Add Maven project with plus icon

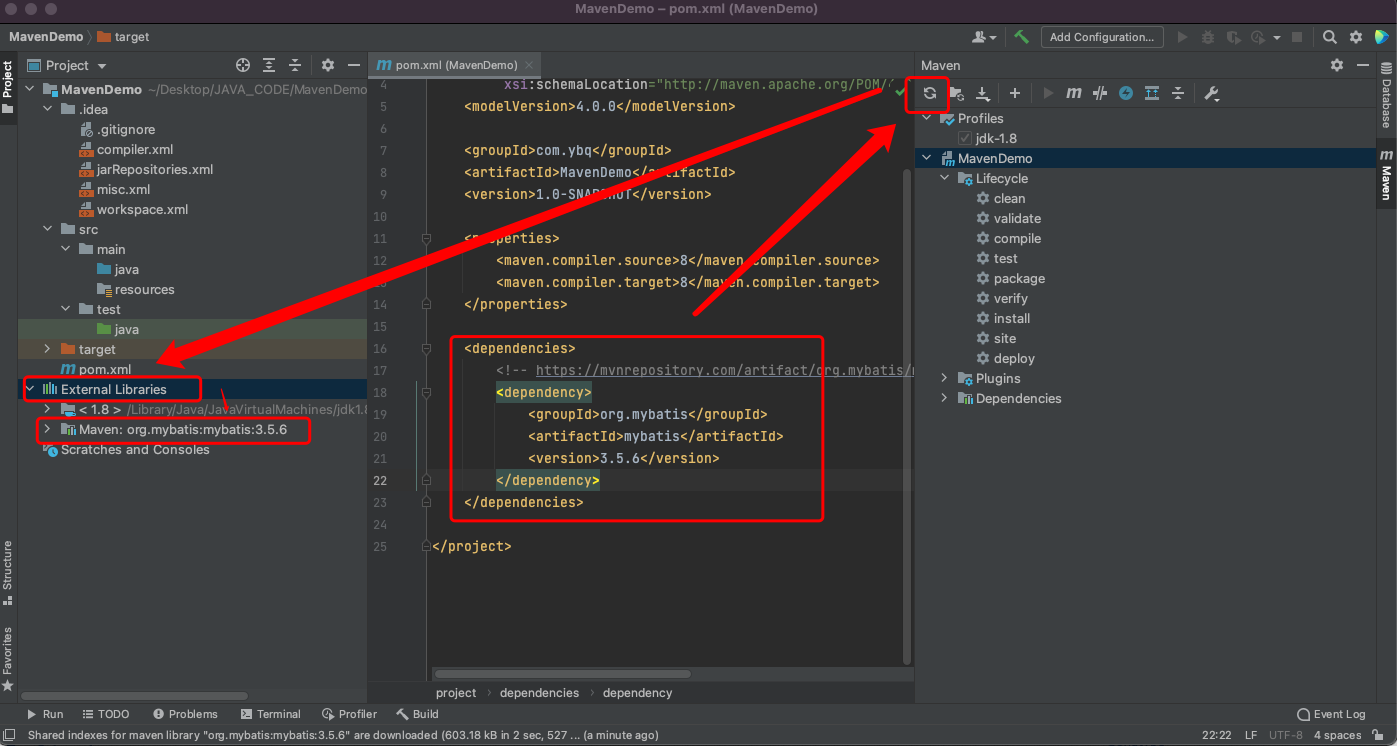[1014, 93]
